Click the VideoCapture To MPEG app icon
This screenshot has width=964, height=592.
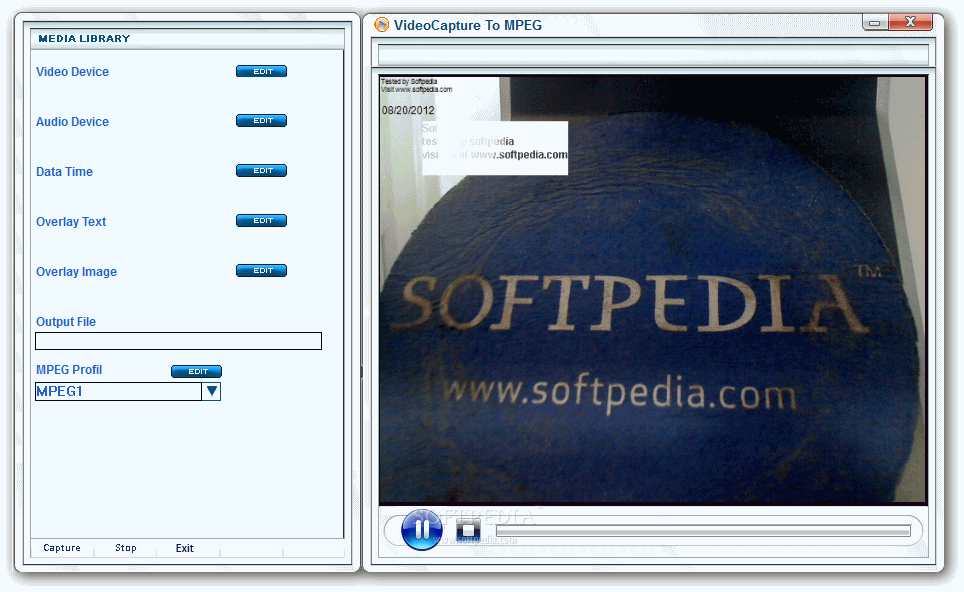(382, 25)
